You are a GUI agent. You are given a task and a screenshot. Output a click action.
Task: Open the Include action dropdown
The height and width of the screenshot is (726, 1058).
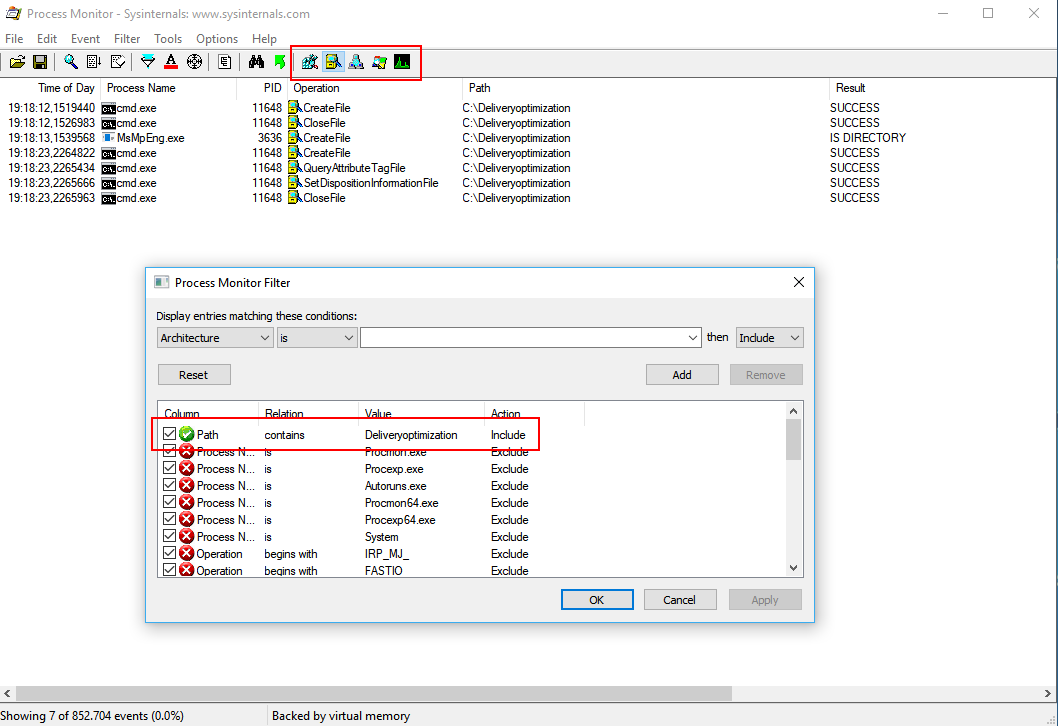point(769,337)
